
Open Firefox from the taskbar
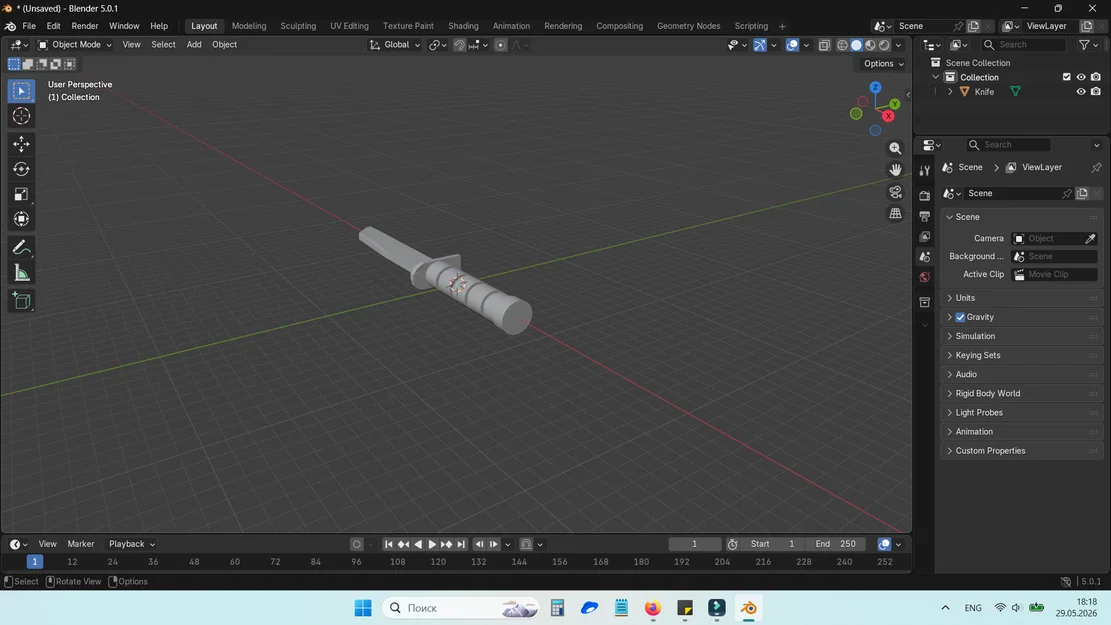pos(653,608)
